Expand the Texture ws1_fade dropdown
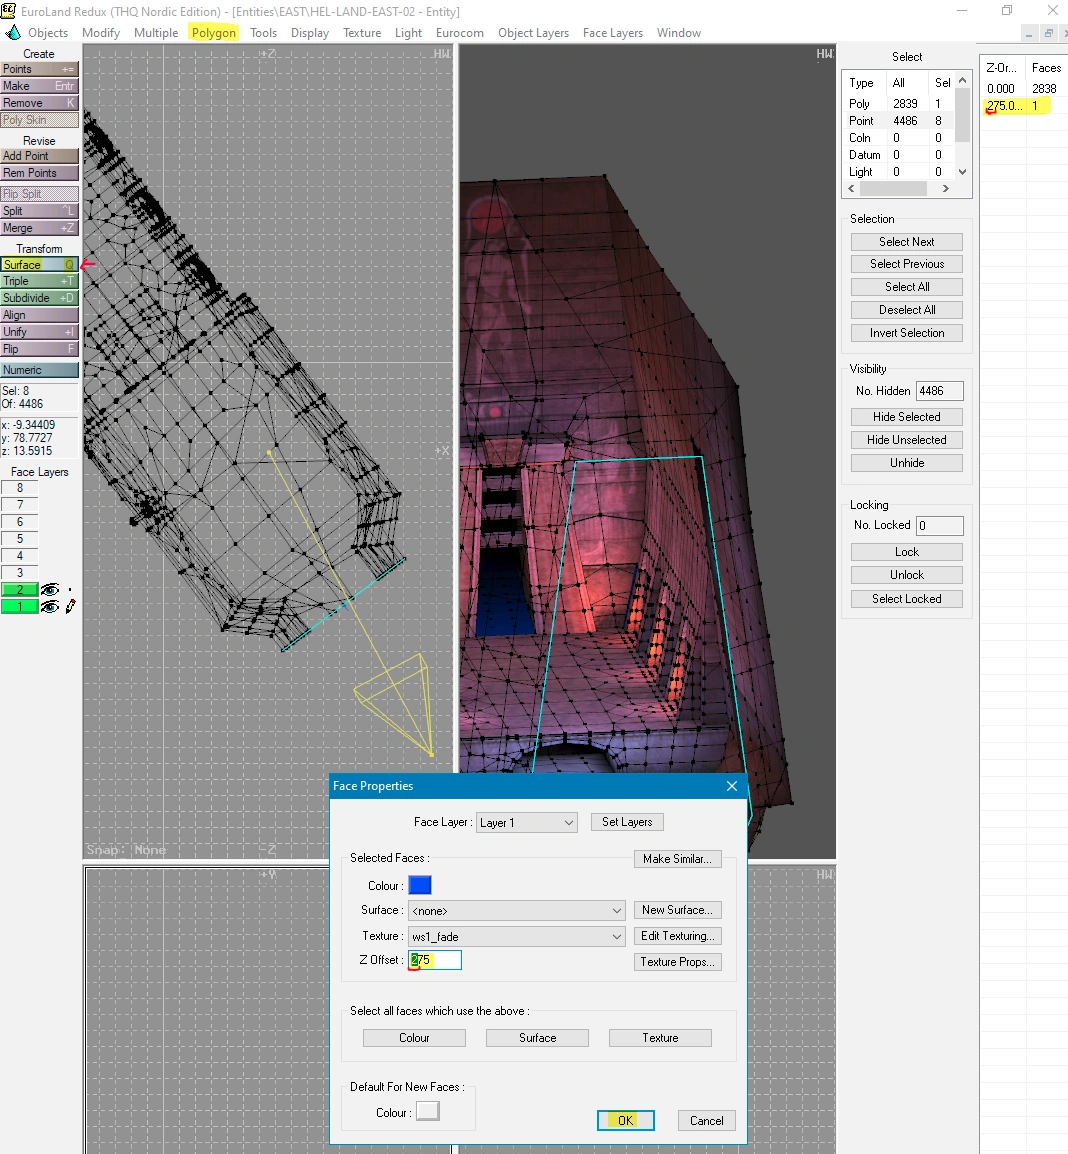 517,936
